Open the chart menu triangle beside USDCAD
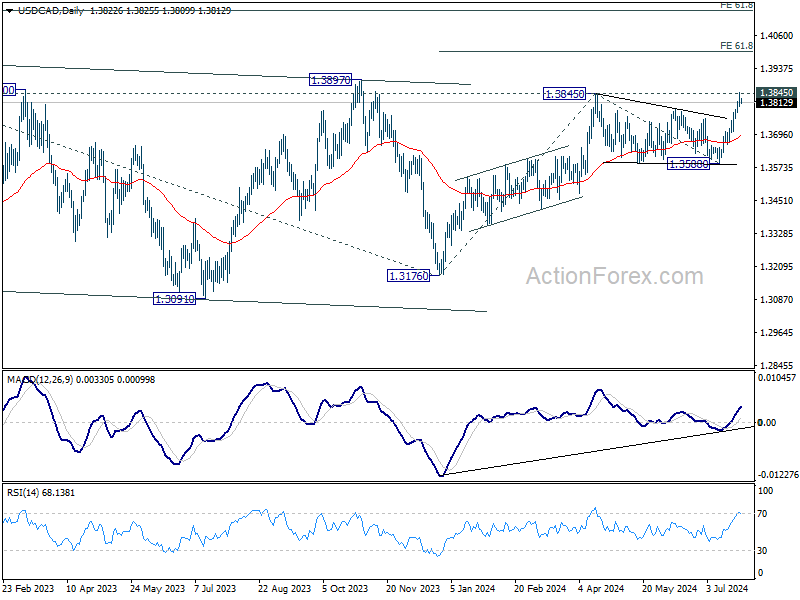This screenshot has width=800, height=600. click(x=10, y=11)
